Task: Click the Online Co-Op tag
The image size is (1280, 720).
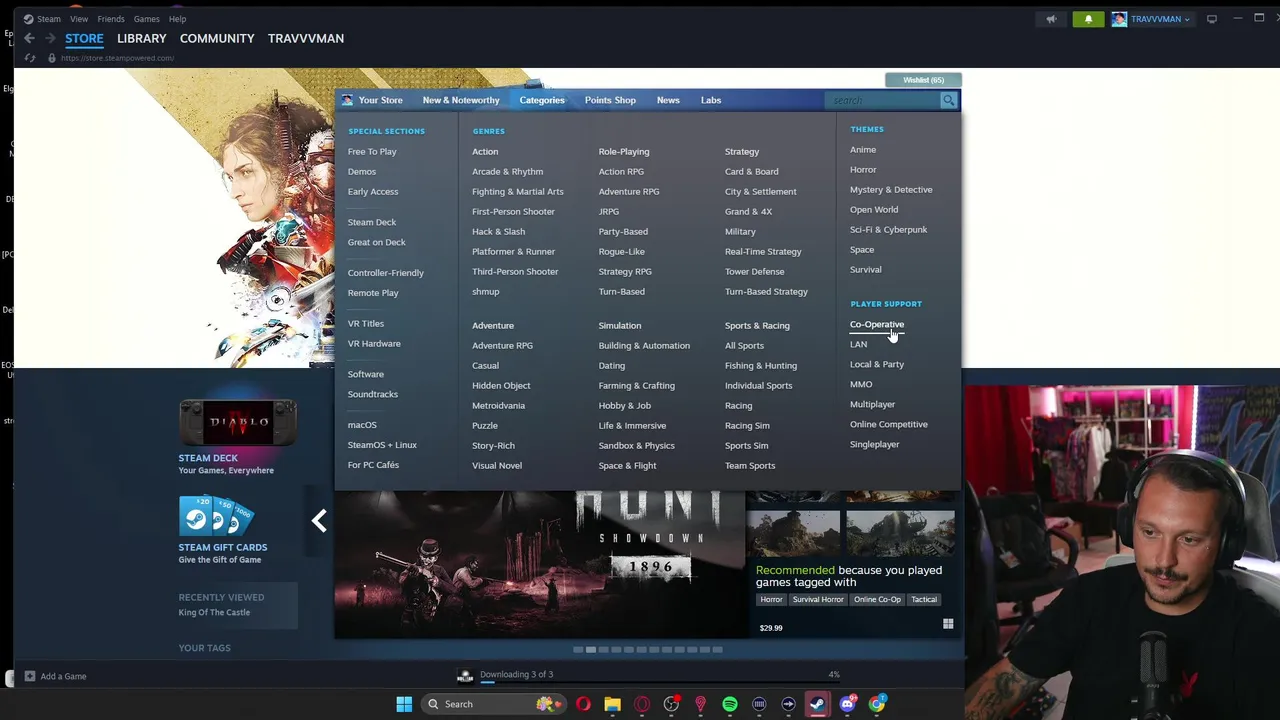Action: [x=877, y=599]
